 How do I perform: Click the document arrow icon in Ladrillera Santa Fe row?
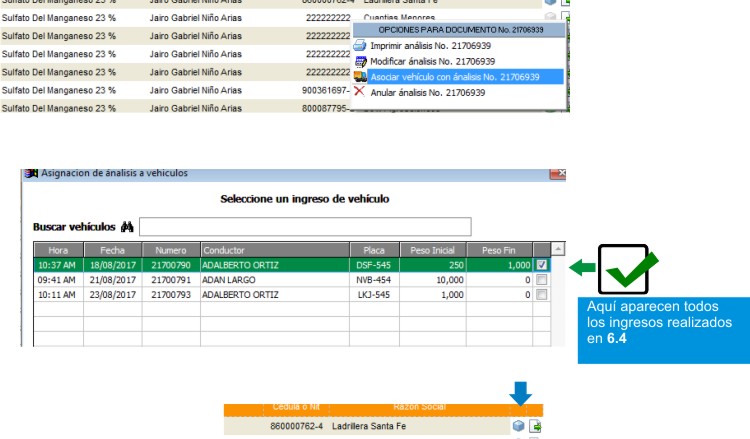[x=535, y=426]
